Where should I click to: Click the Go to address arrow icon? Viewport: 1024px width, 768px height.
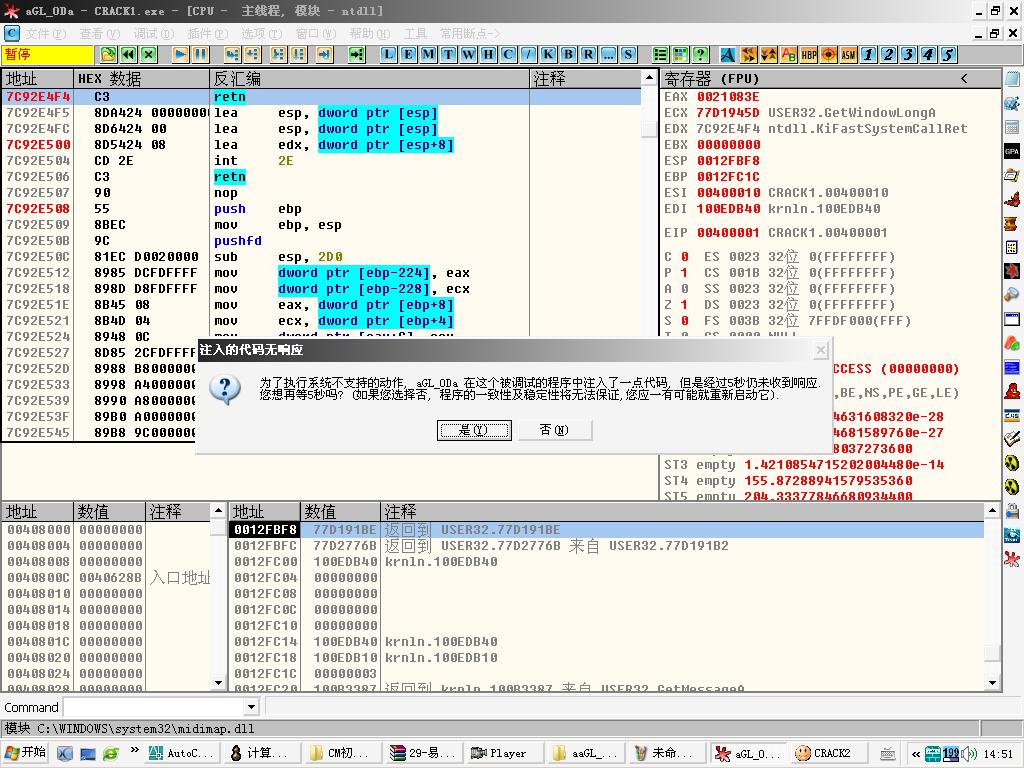point(357,54)
